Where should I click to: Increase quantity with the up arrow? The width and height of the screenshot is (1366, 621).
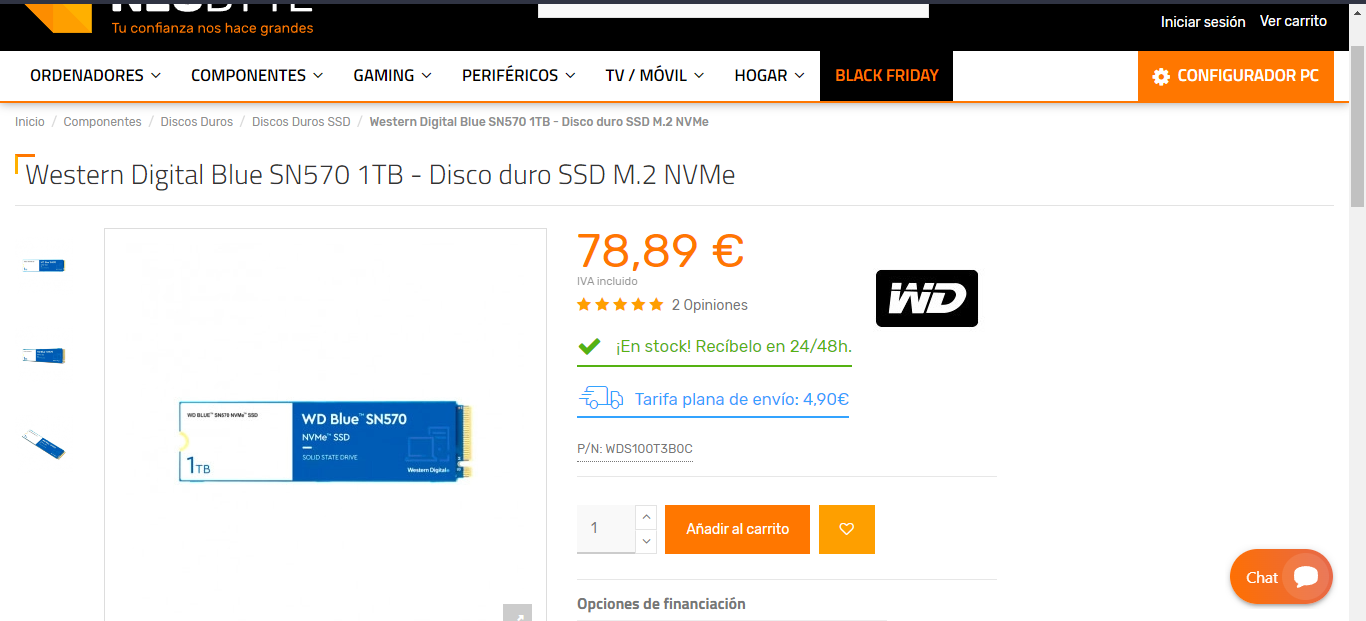[646, 517]
